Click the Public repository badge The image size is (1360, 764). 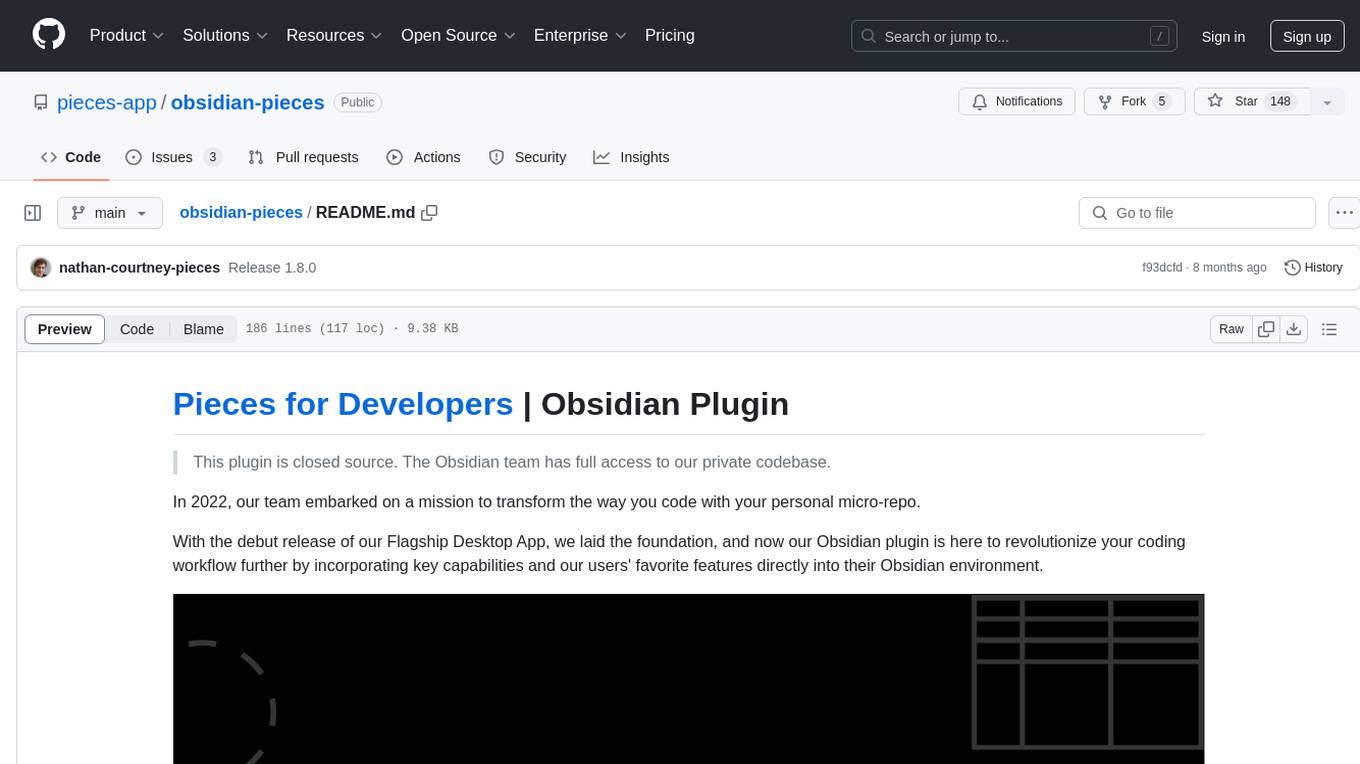(x=357, y=102)
